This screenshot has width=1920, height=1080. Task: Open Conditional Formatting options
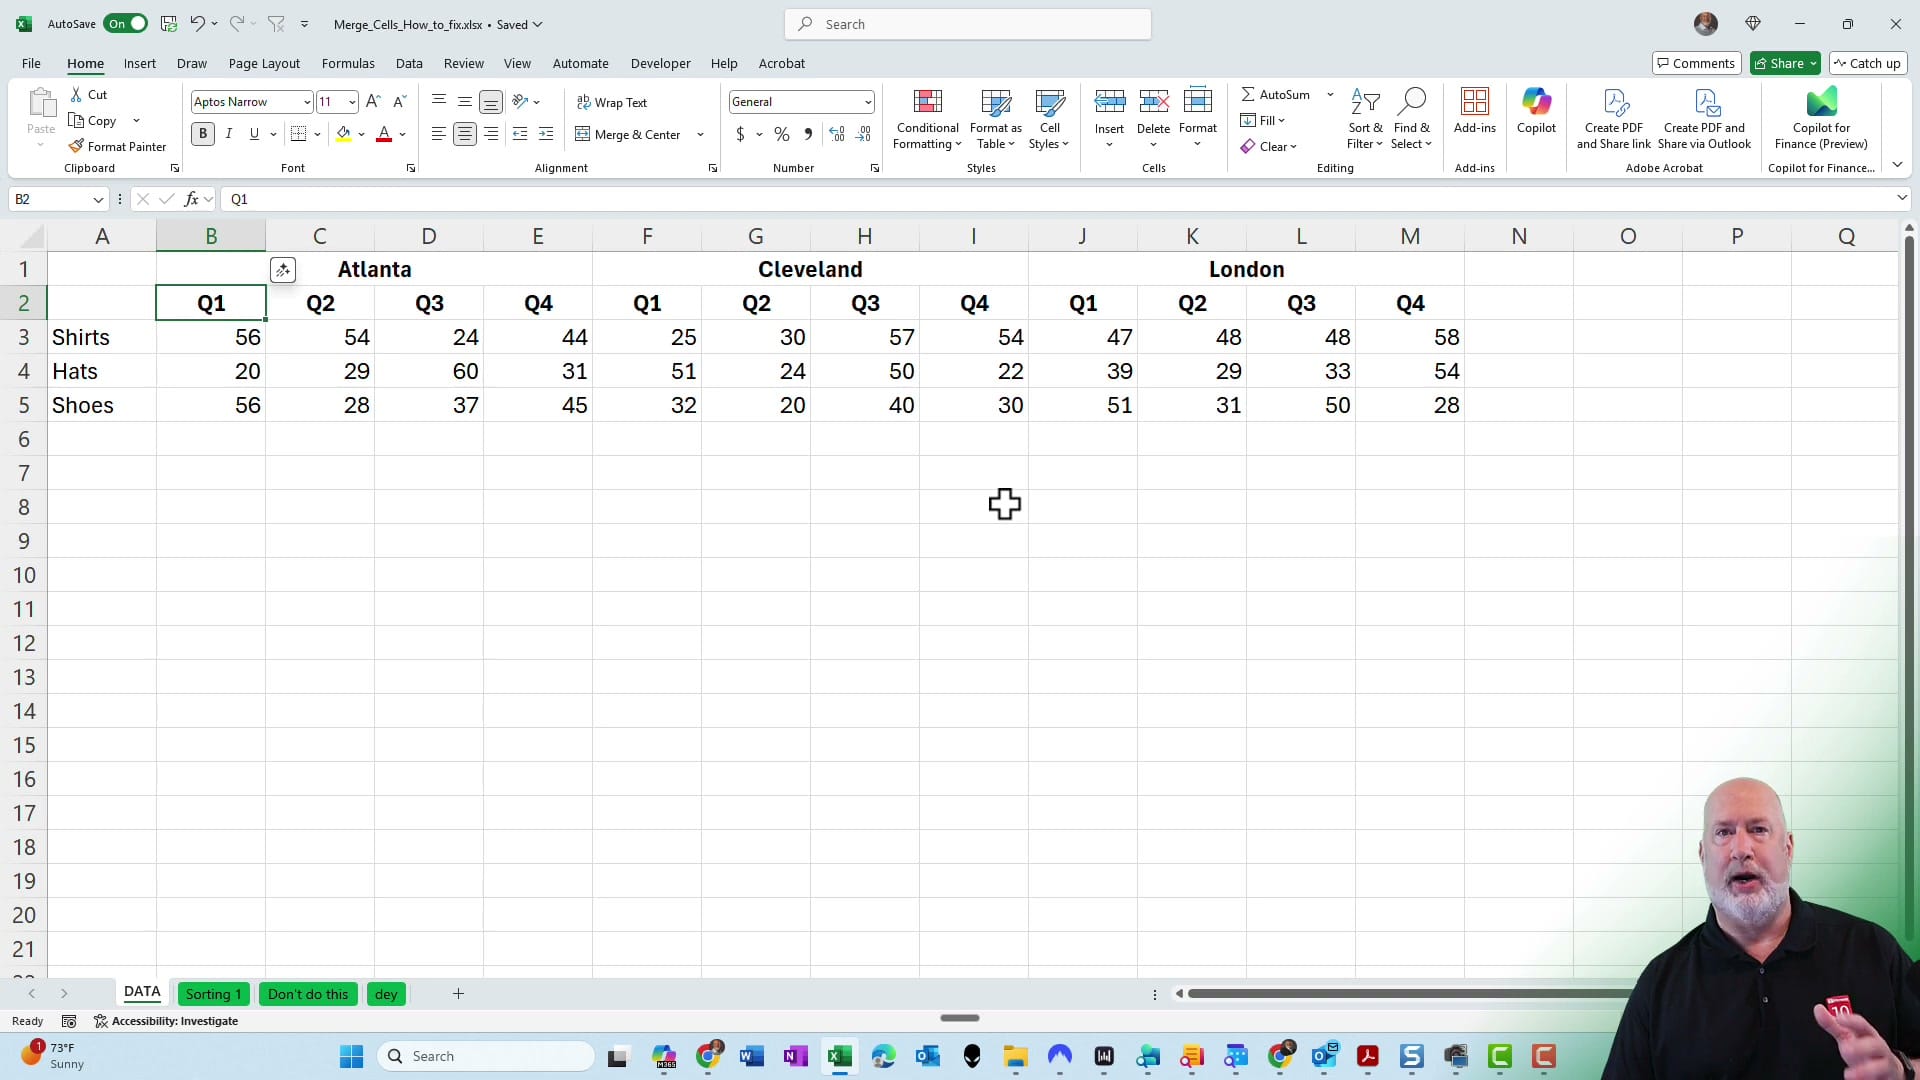pyautogui.click(x=927, y=117)
